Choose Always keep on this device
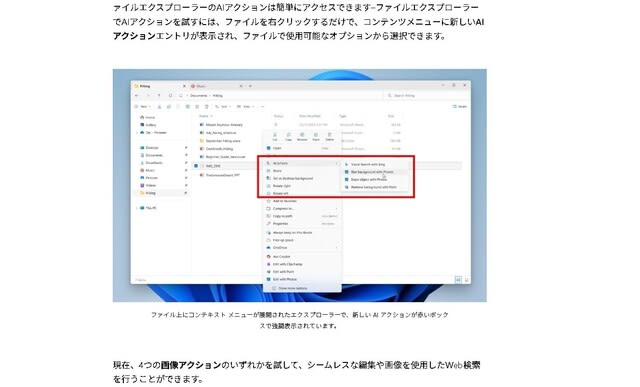The image size is (640, 387). (x=302, y=233)
